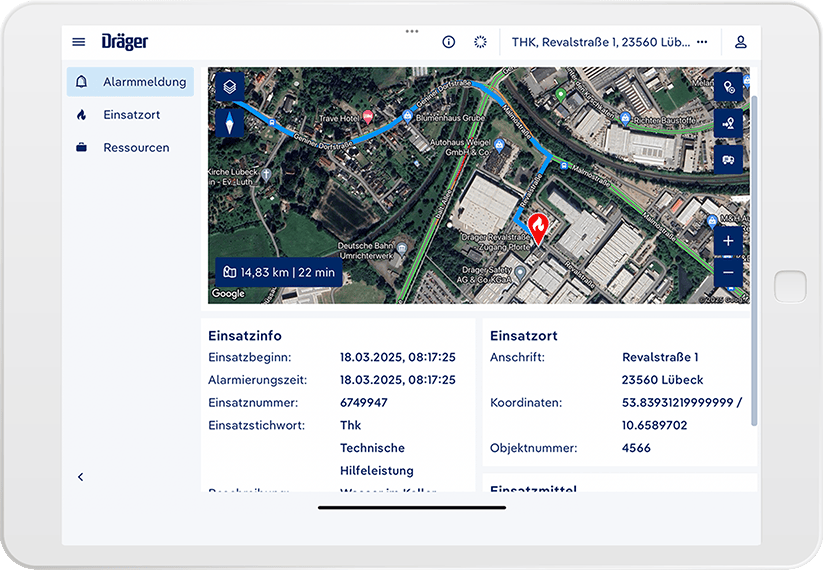Expand the three-dot menu beside address
The height and width of the screenshot is (570, 823).
[702, 42]
